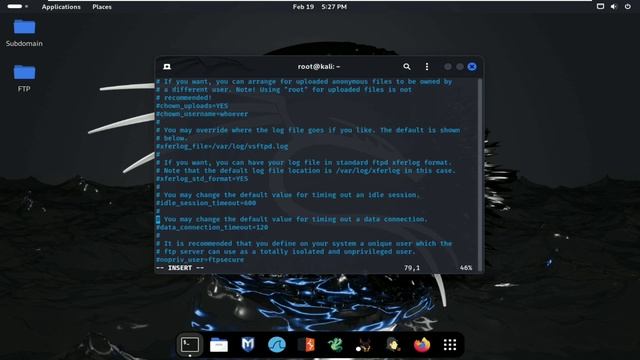Open the green dragon icon in dock

pyautogui.click(x=335, y=345)
